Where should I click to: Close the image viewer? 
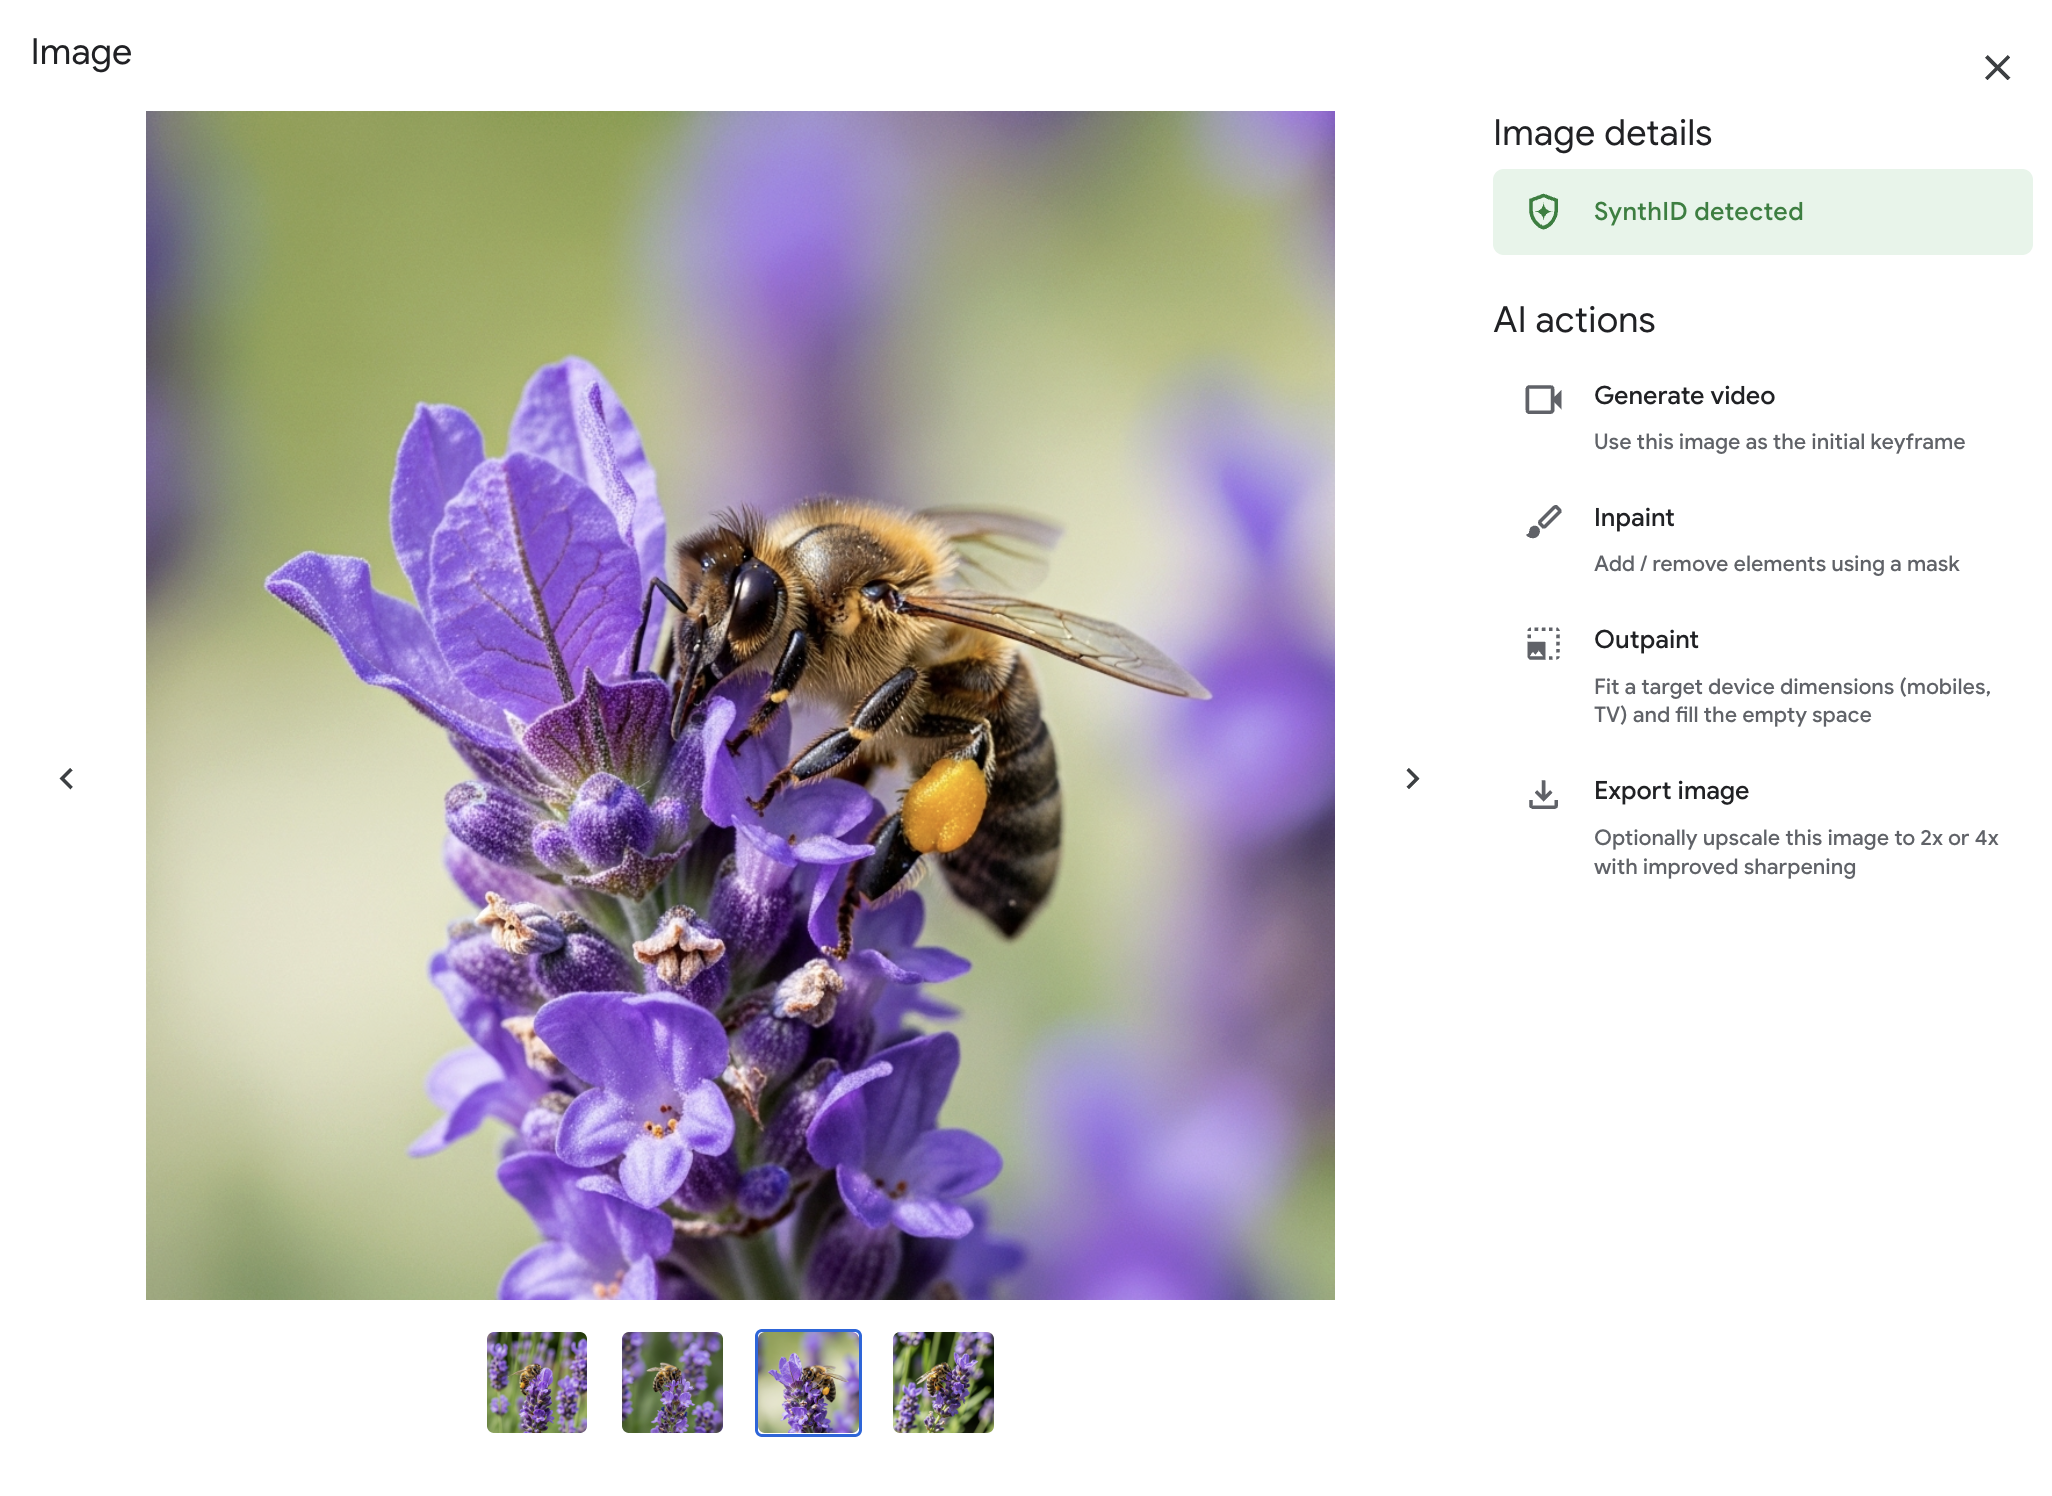[x=1998, y=67]
